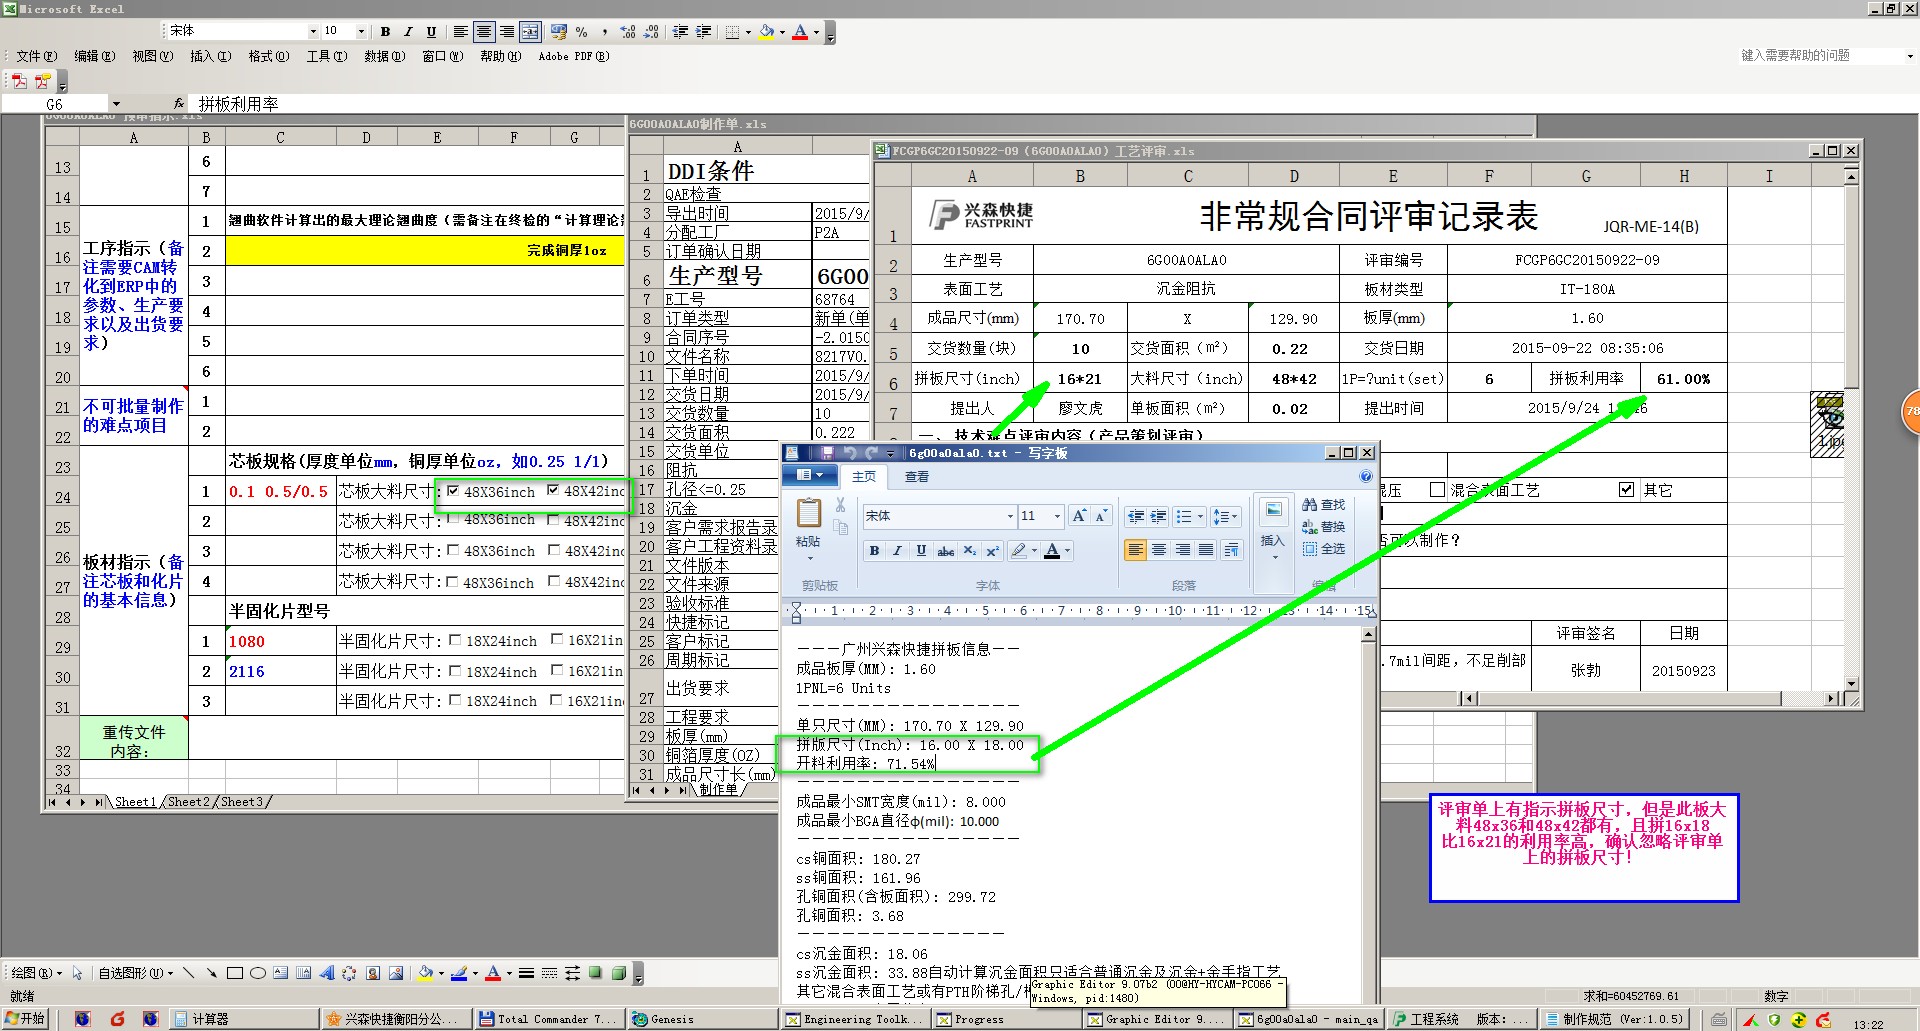Click Excel fill color bucket swatch
Screen dimensions: 1920x1031
[x=766, y=32]
